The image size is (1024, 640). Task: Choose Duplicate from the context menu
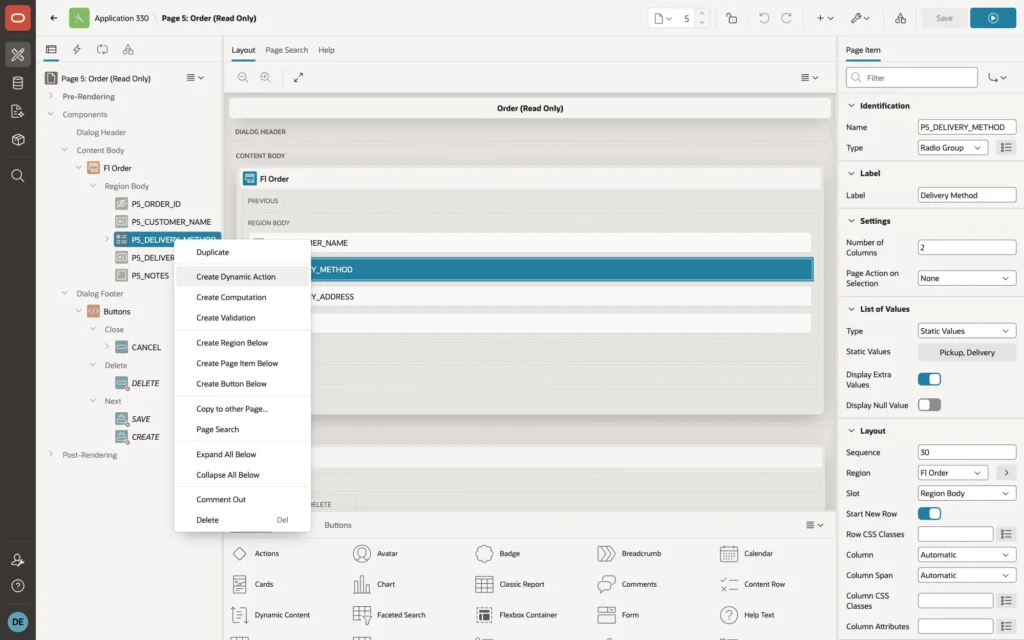[242, 252]
